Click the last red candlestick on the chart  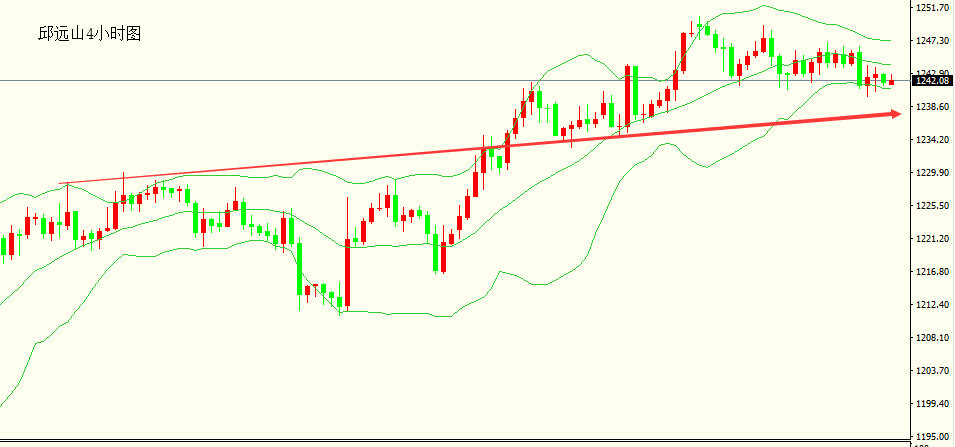coord(892,82)
